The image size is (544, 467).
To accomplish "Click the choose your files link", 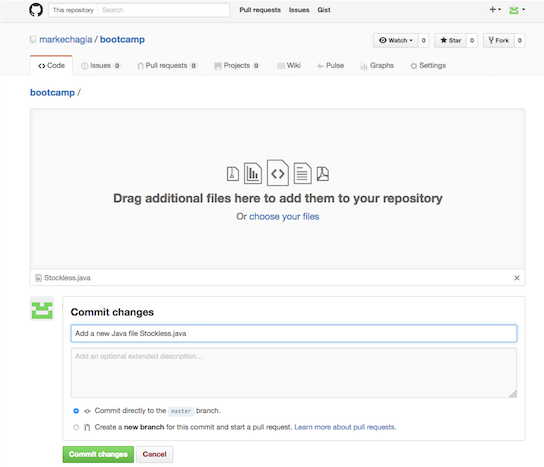I will point(284,216).
